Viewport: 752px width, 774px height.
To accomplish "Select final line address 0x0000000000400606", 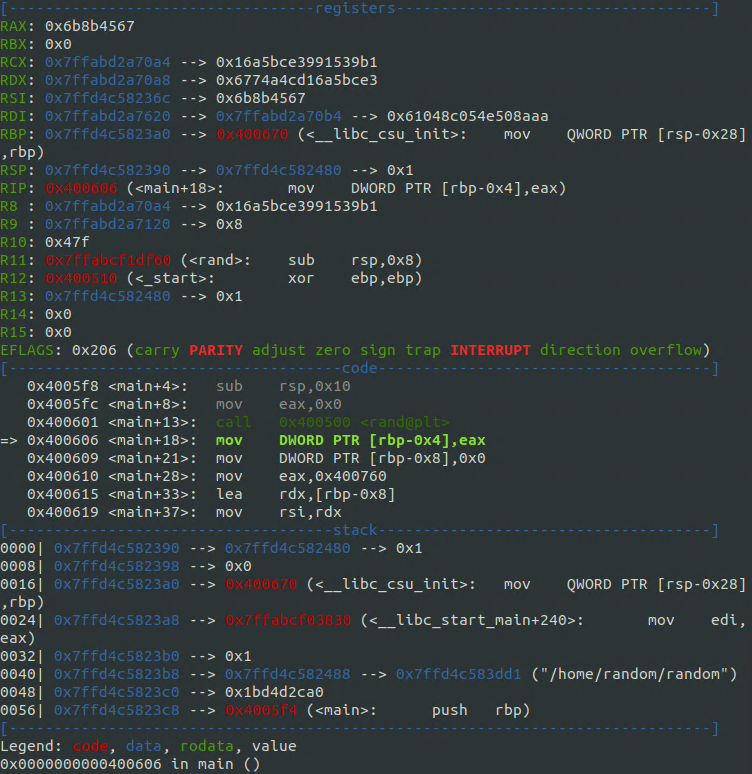I will coord(81,764).
